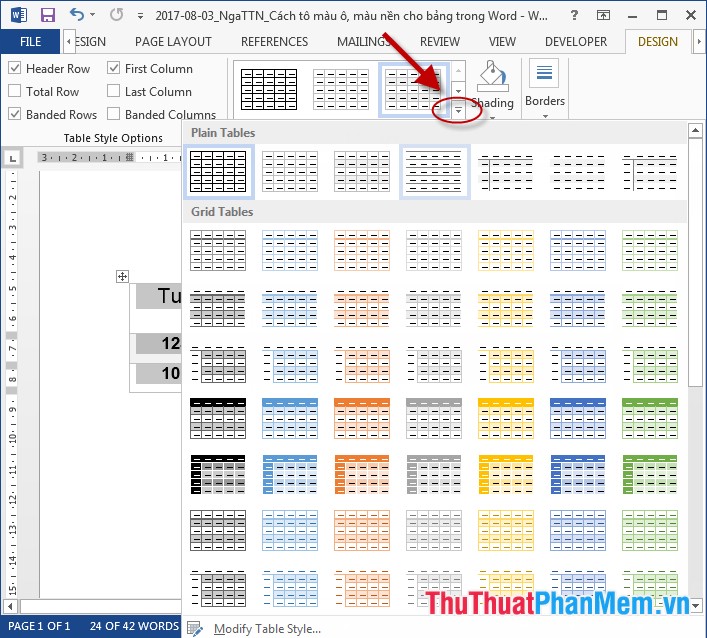Image resolution: width=707 pixels, height=638 pixels.
Task: Select yellow Grid Table 1 Light style
Action: (x=506, y=250)
